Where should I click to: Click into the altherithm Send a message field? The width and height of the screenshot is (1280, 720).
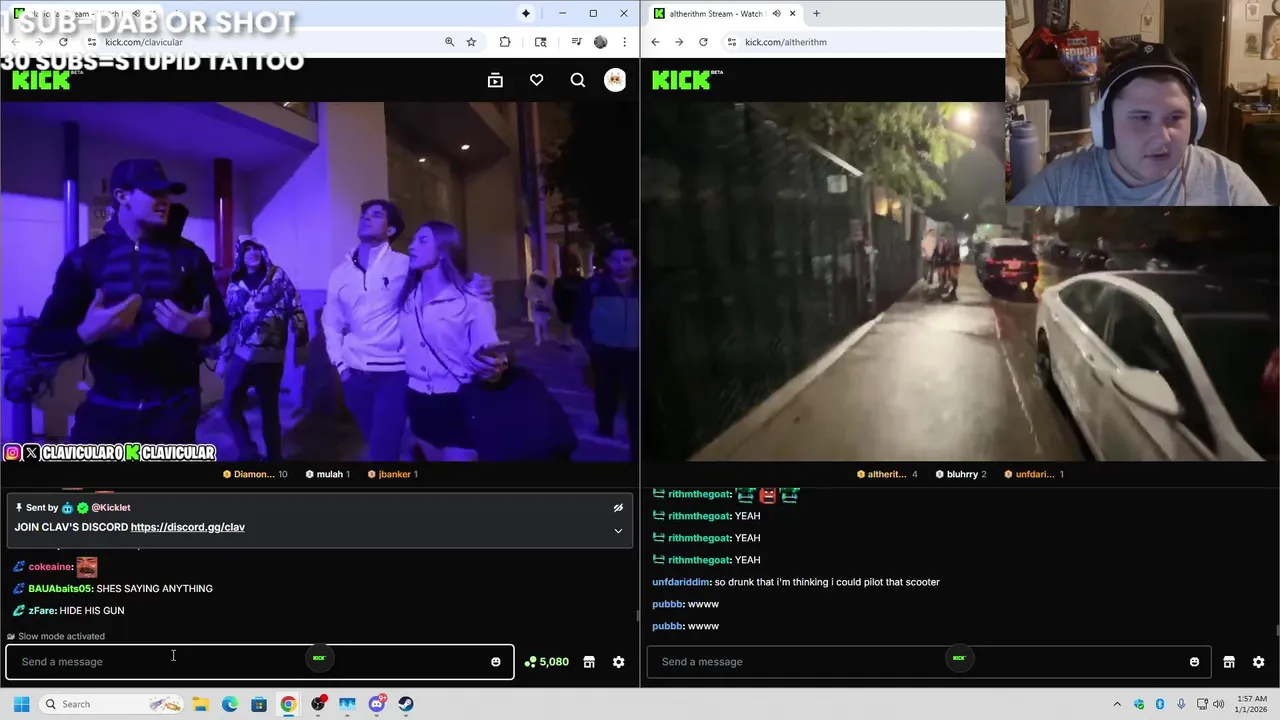pyautogui.click(x=929, y=662)
